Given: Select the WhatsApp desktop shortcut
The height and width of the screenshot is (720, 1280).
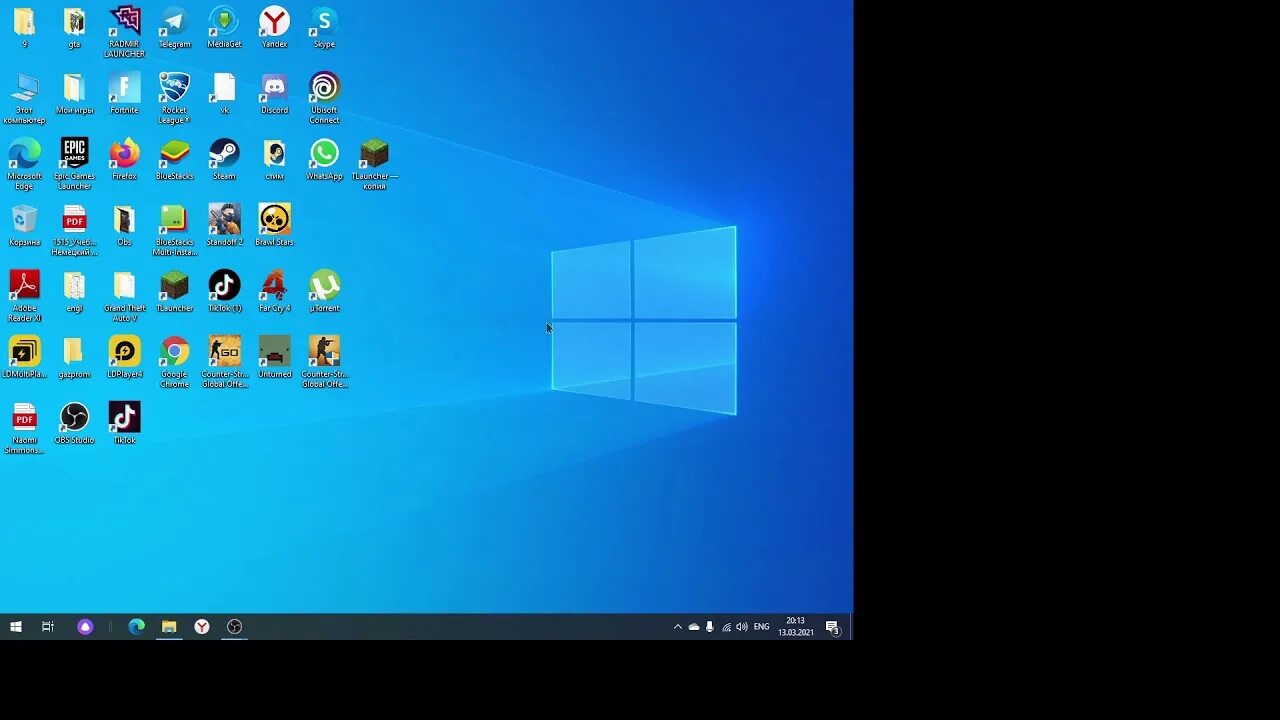Looking at the screenshot, I should click(x=324, y=159).
